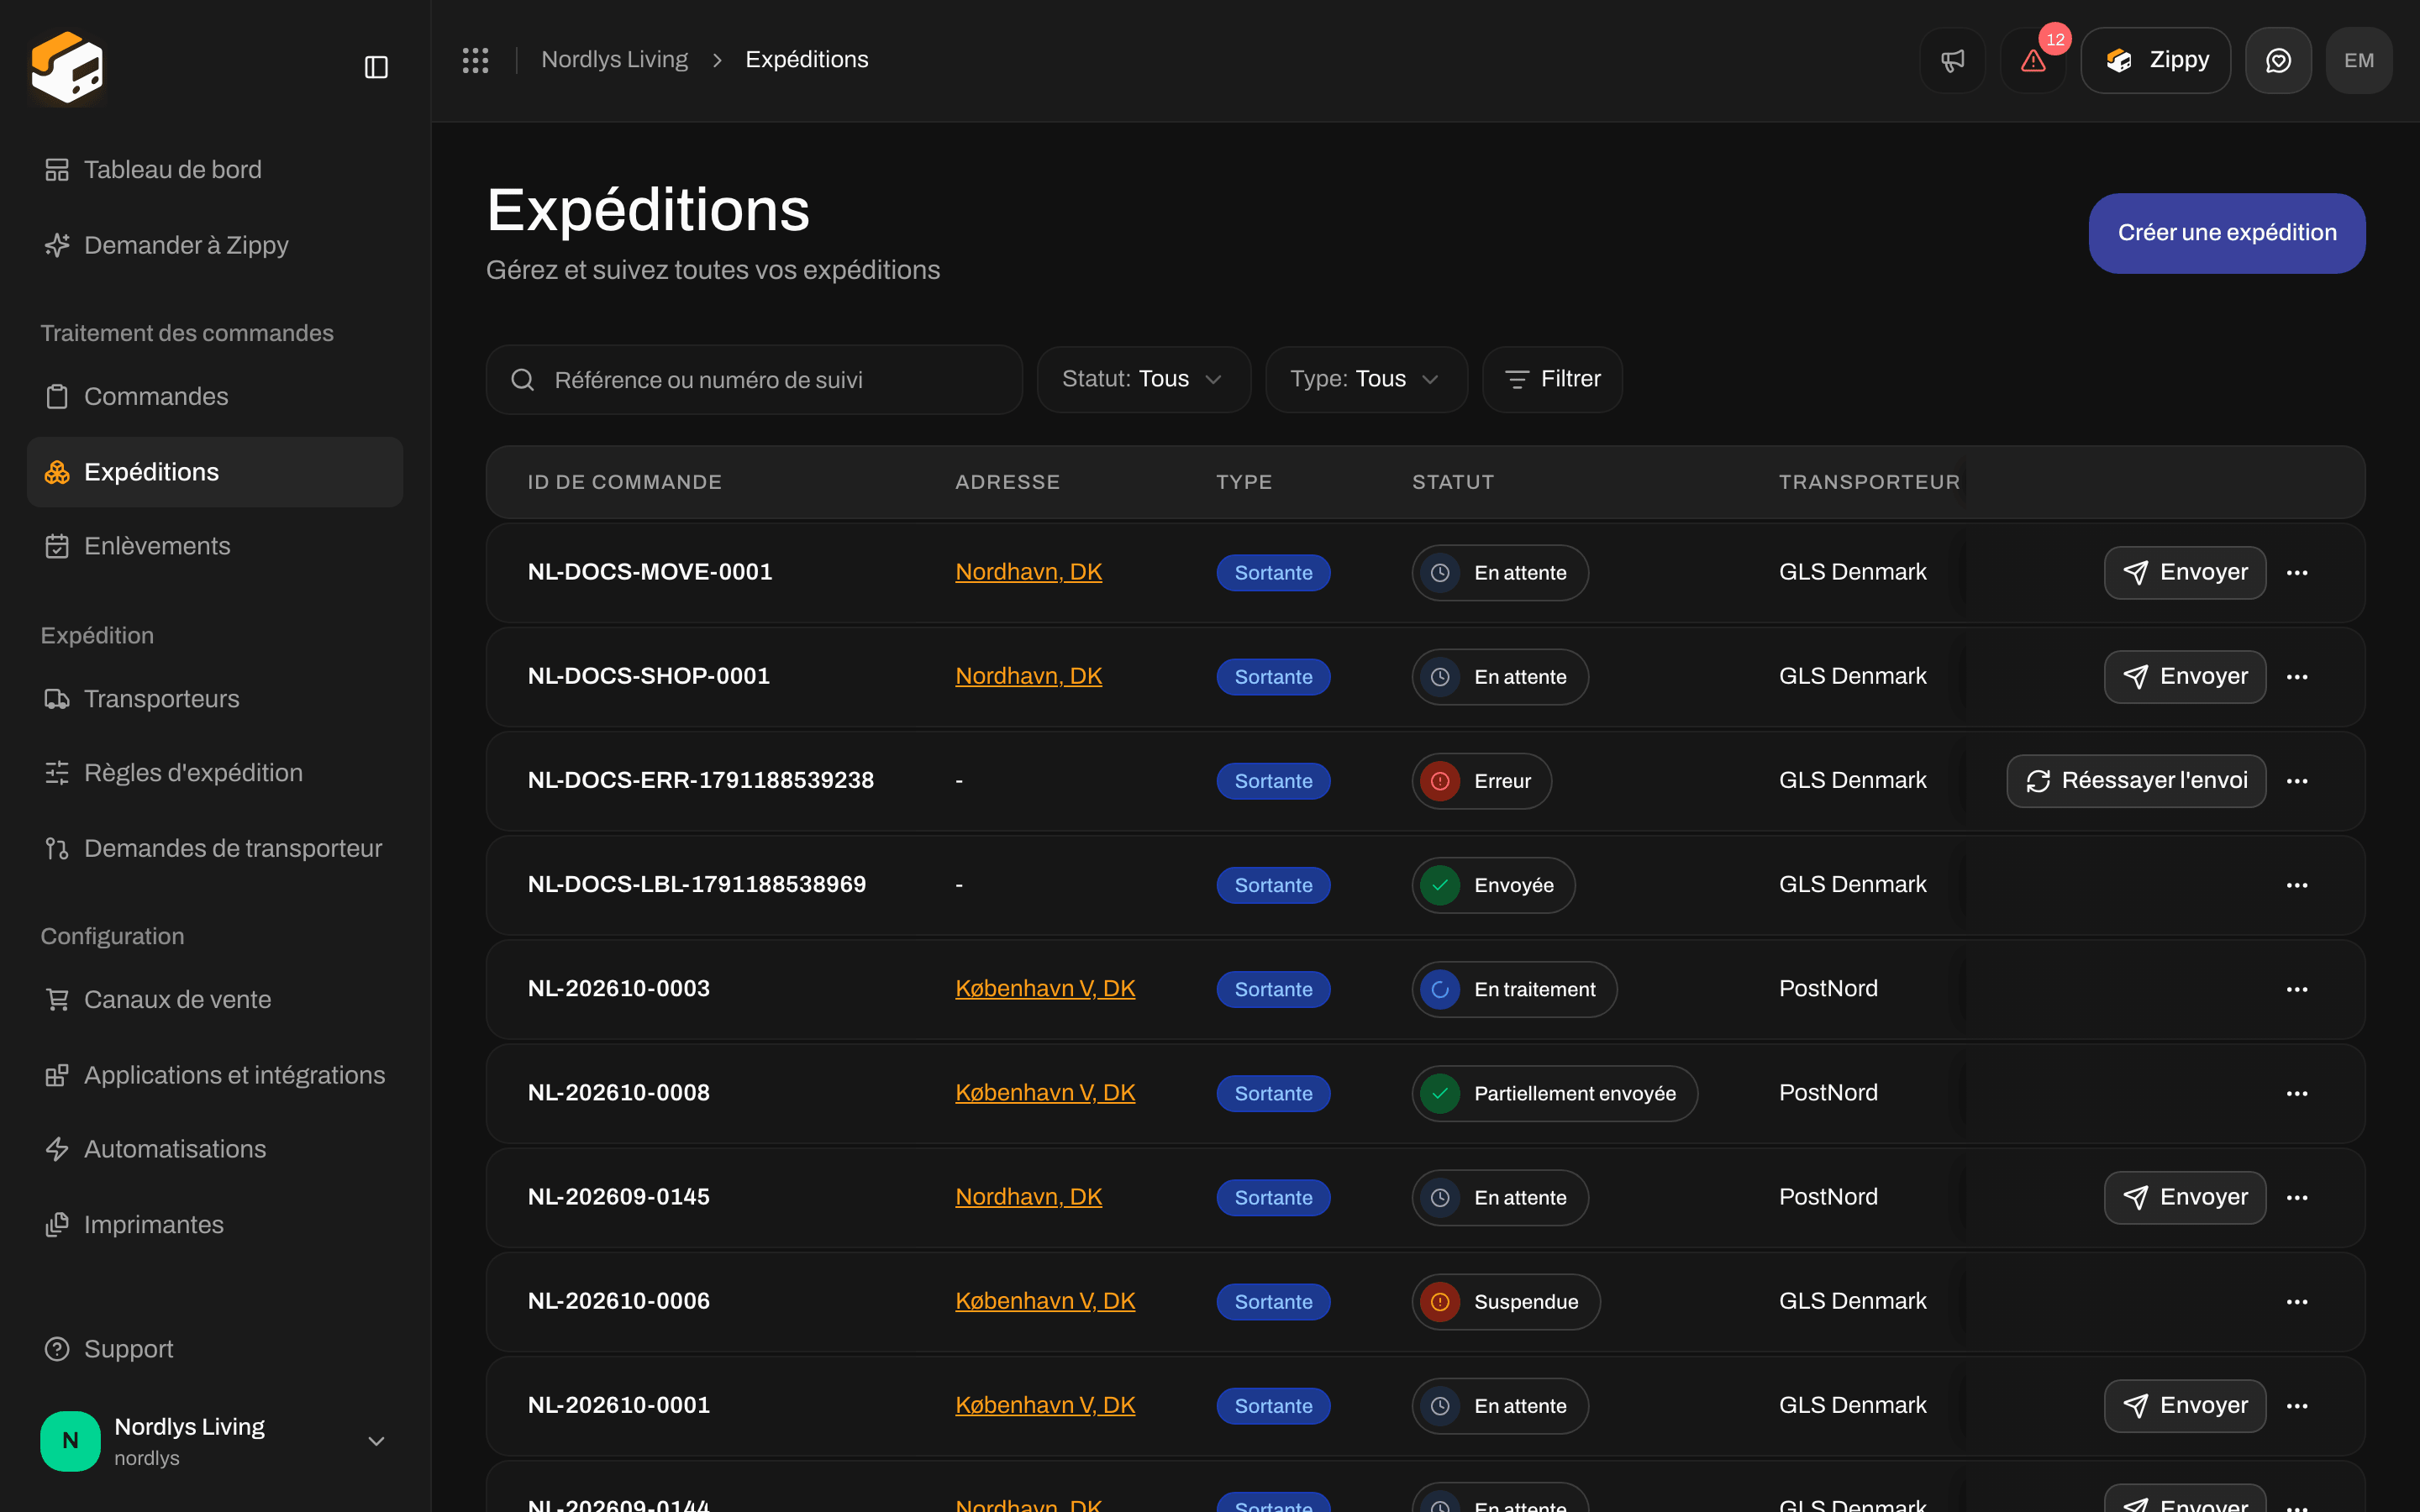Click the Zippy button in header
The height and width of the screenshot is (1512, 2420).
point(2155,60)
